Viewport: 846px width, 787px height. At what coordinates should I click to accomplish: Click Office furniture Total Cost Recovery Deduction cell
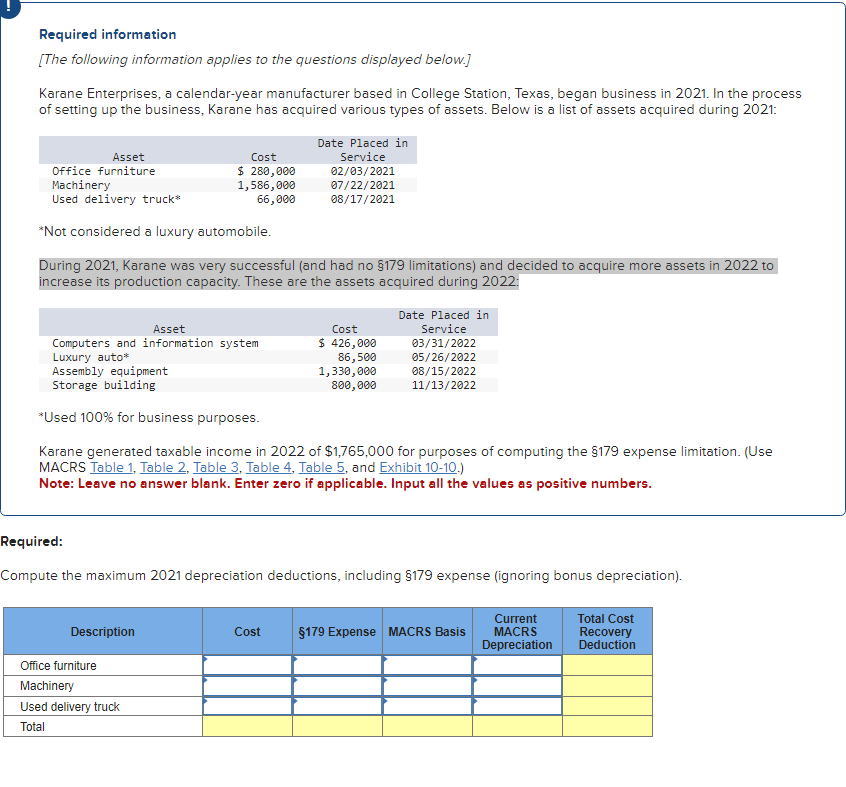[608, 665]
